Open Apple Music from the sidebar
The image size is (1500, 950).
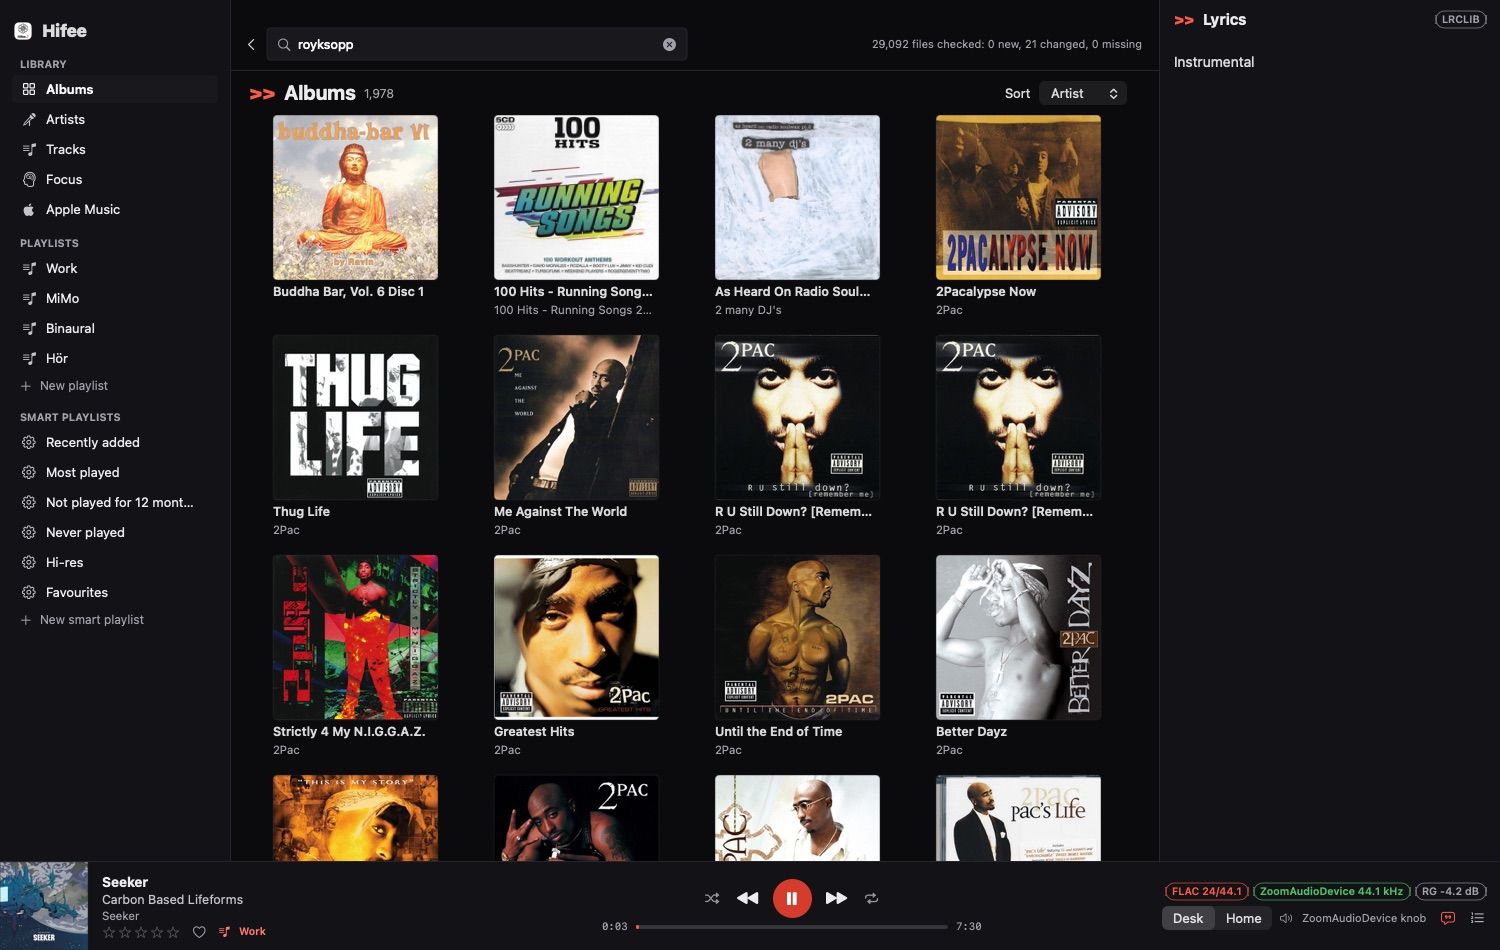(x=115, y=209)
